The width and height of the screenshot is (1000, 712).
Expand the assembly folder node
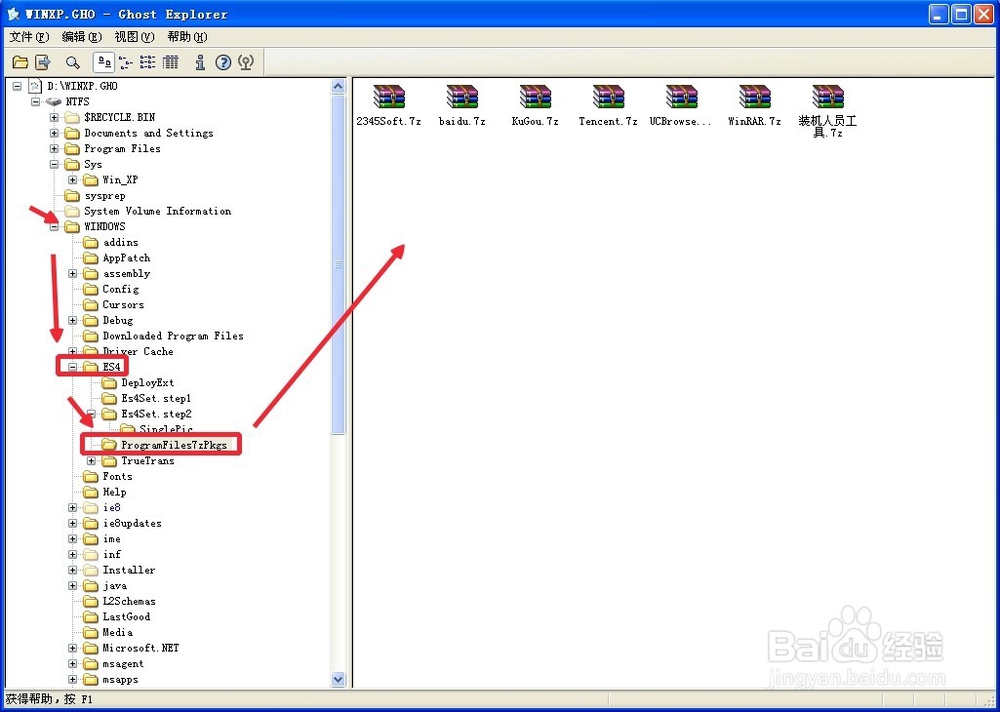[73, 274]
